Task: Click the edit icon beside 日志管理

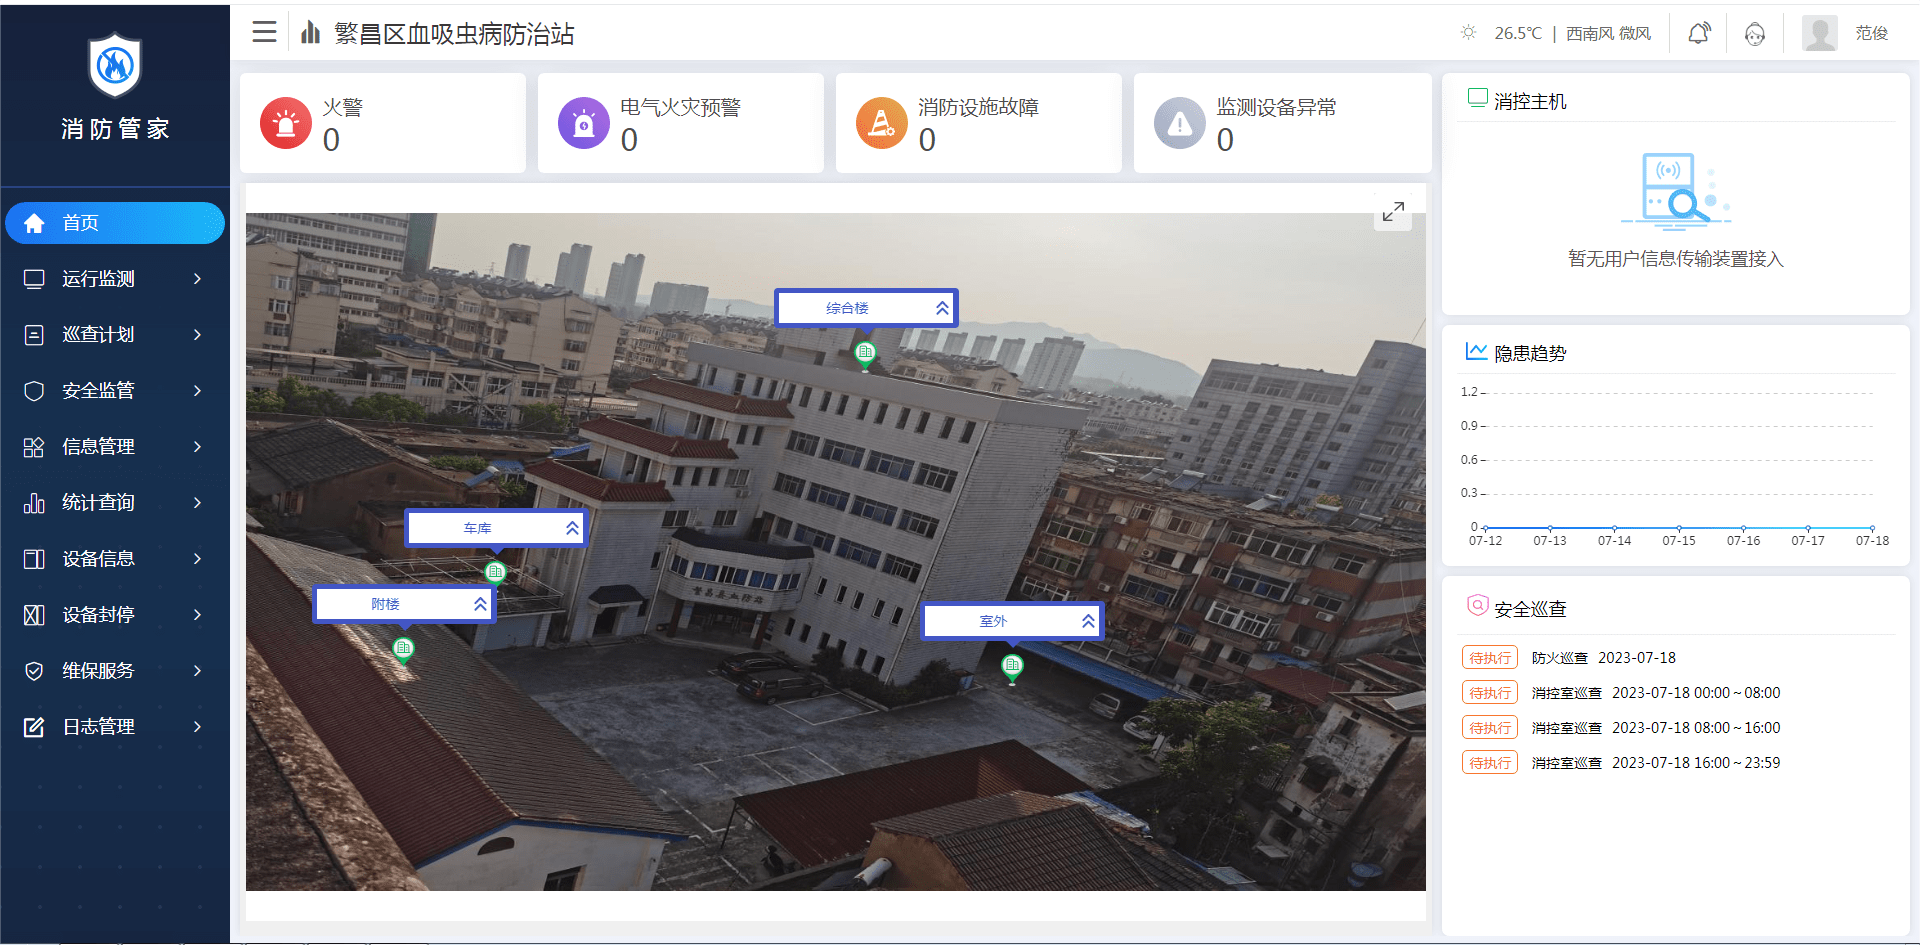Action: 34,727
